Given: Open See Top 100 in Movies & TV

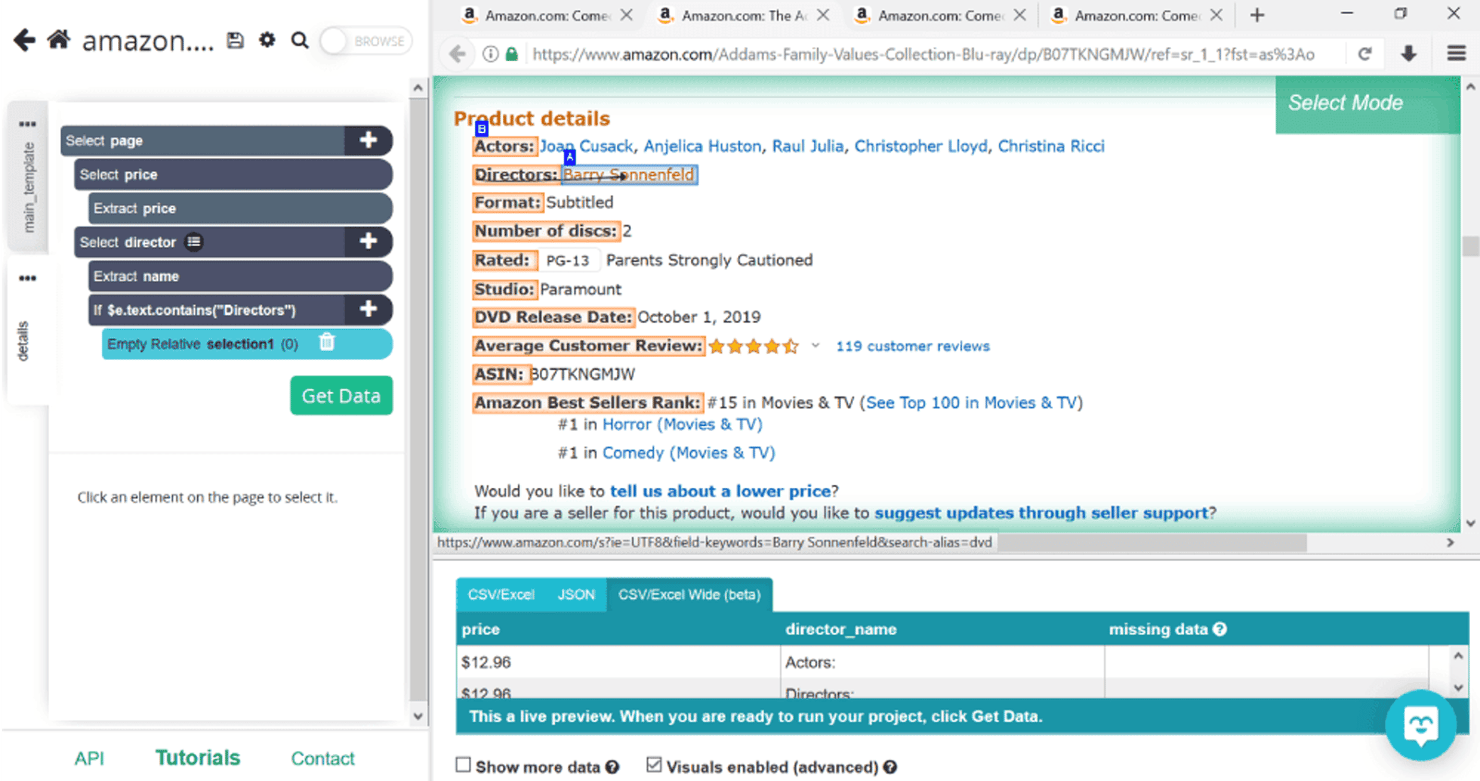Looking at the screenshot, I should pyautogui.click(x=971, y=402).
